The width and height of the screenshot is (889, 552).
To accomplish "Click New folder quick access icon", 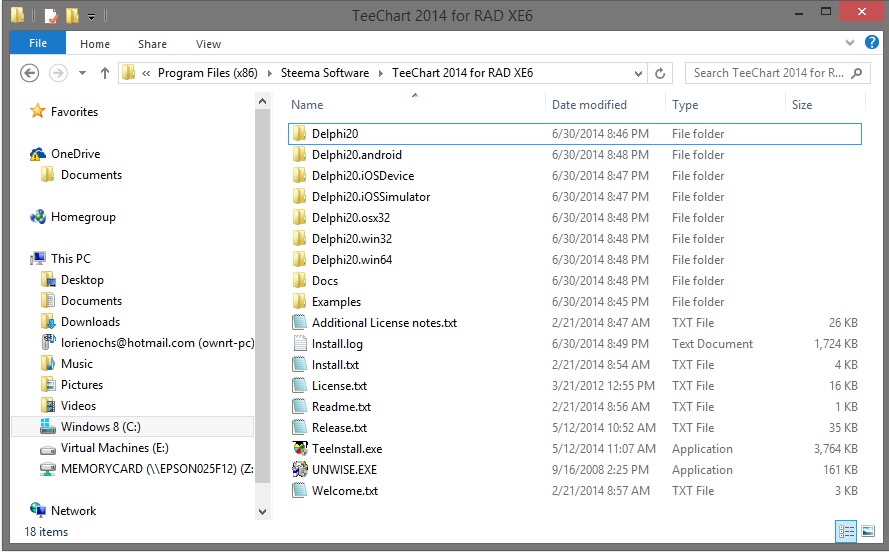I will point(72,15).
